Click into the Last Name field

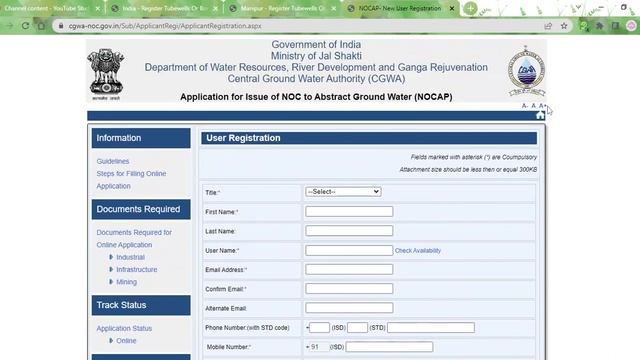349,231
